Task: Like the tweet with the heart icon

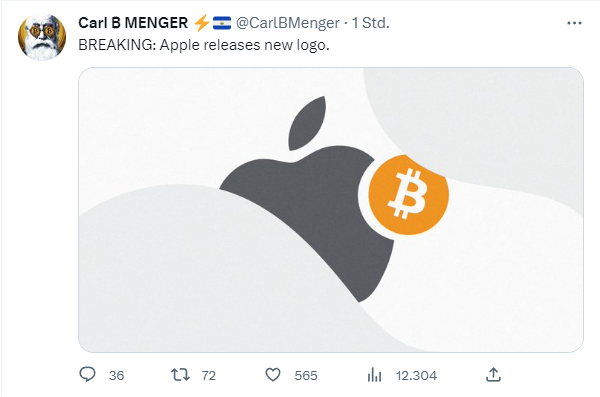Action: pos(273,375)
